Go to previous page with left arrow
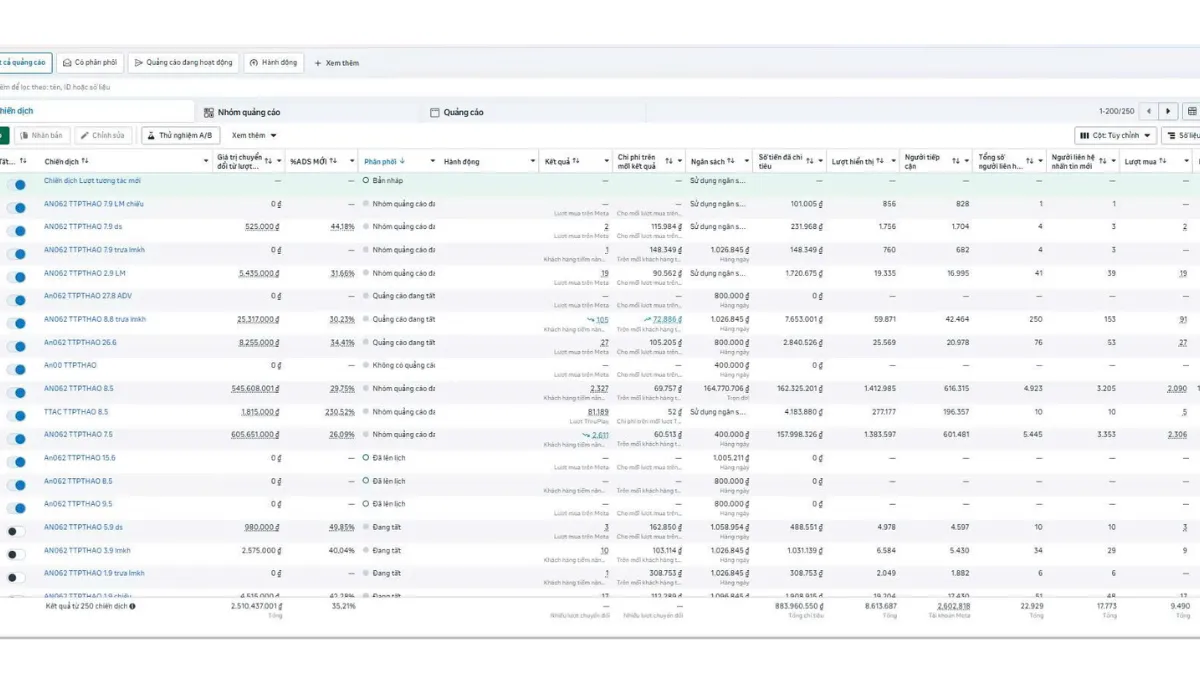Viewport: 1200px width, 675px height. coord(1149,111)
